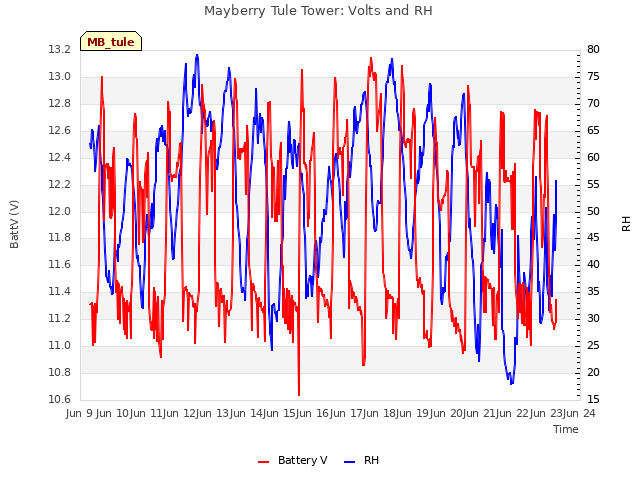This screenshot has height=480, width=640.
Task: Click the 55 RH tick label
Action: 593,184
